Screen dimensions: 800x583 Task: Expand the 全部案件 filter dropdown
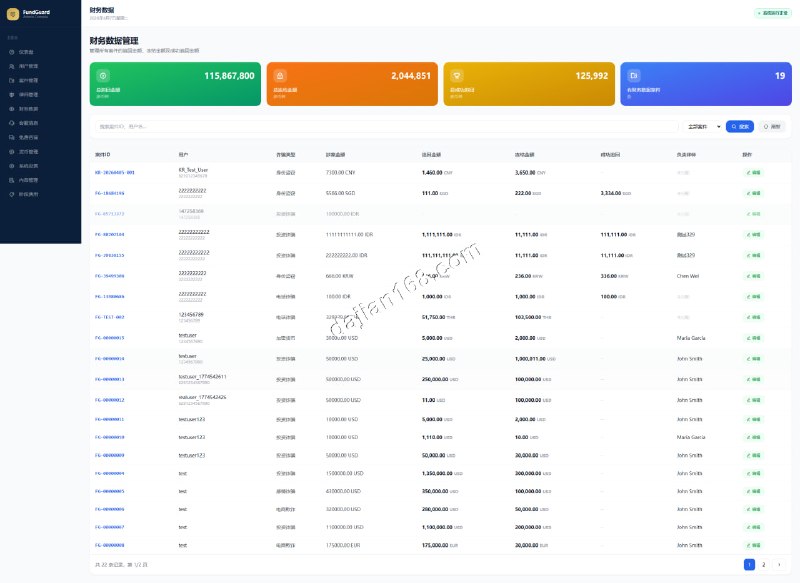pyautogui.click(x=703, y=127)
